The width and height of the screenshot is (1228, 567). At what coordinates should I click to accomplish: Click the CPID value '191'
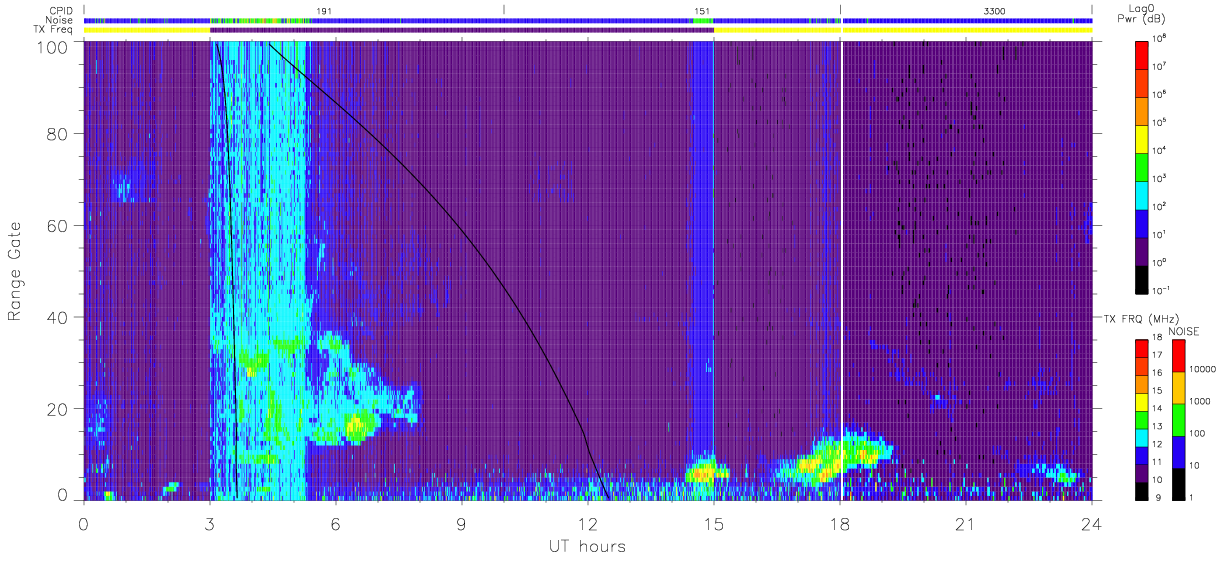pyautogui.click(x=323, y=9)
